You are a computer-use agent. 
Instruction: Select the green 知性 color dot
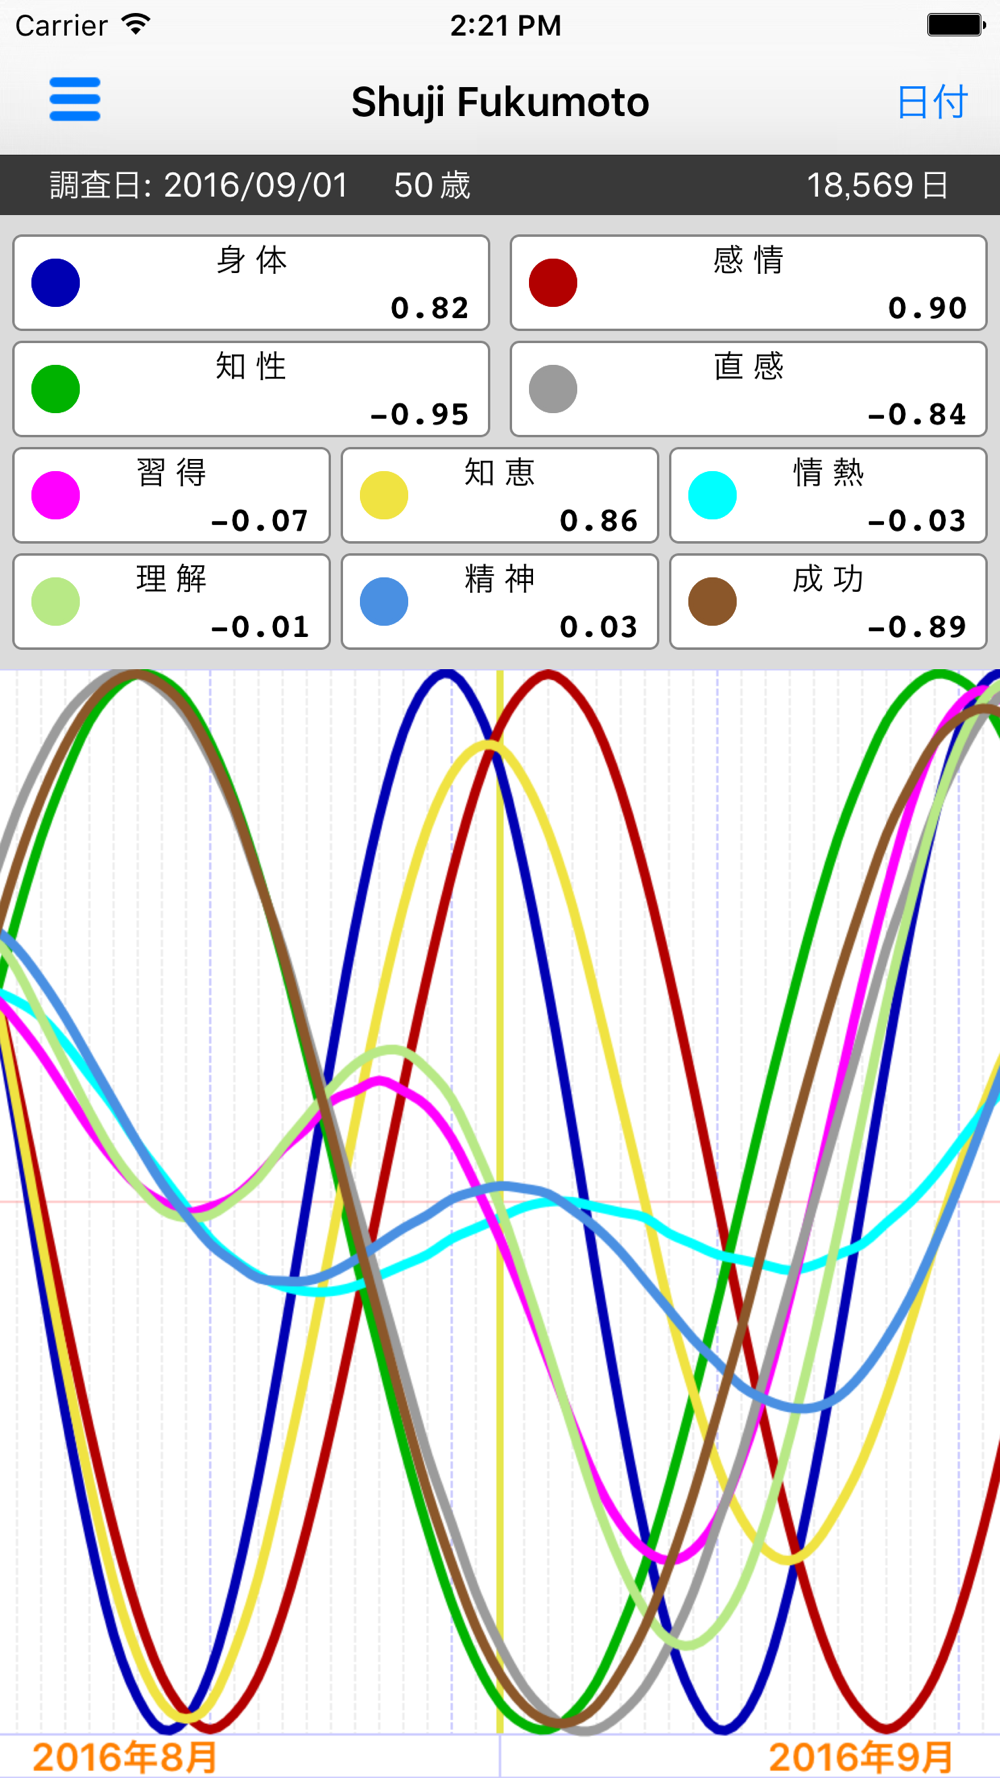(56, 389)
